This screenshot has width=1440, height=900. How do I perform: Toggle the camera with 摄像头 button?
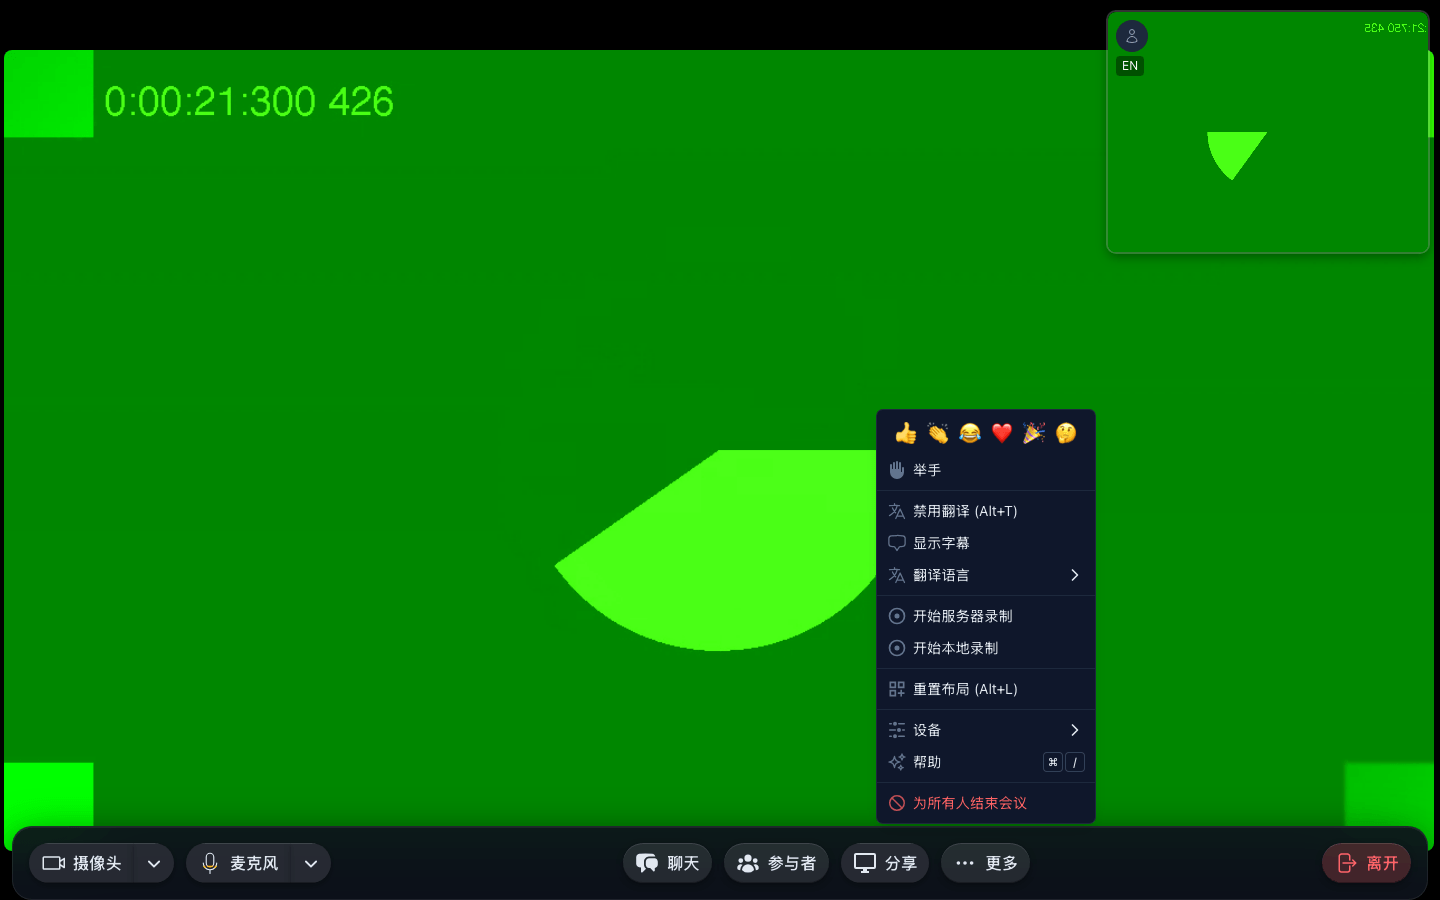82,863
